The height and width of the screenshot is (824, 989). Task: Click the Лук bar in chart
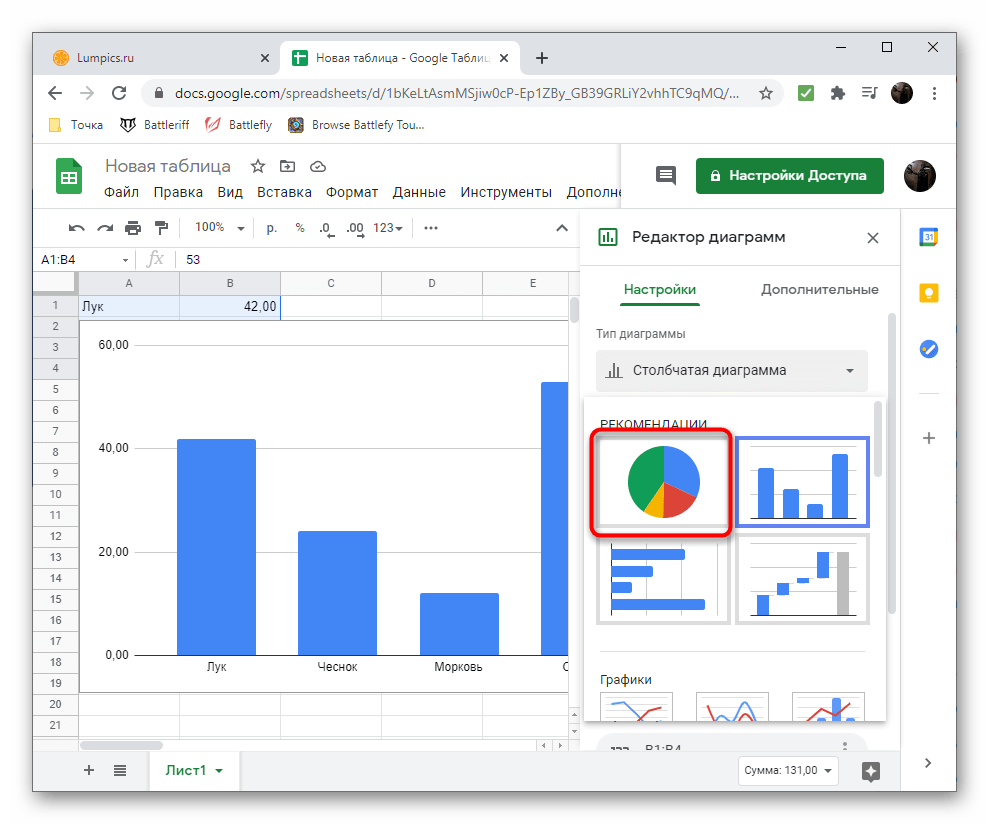[217, 547]
